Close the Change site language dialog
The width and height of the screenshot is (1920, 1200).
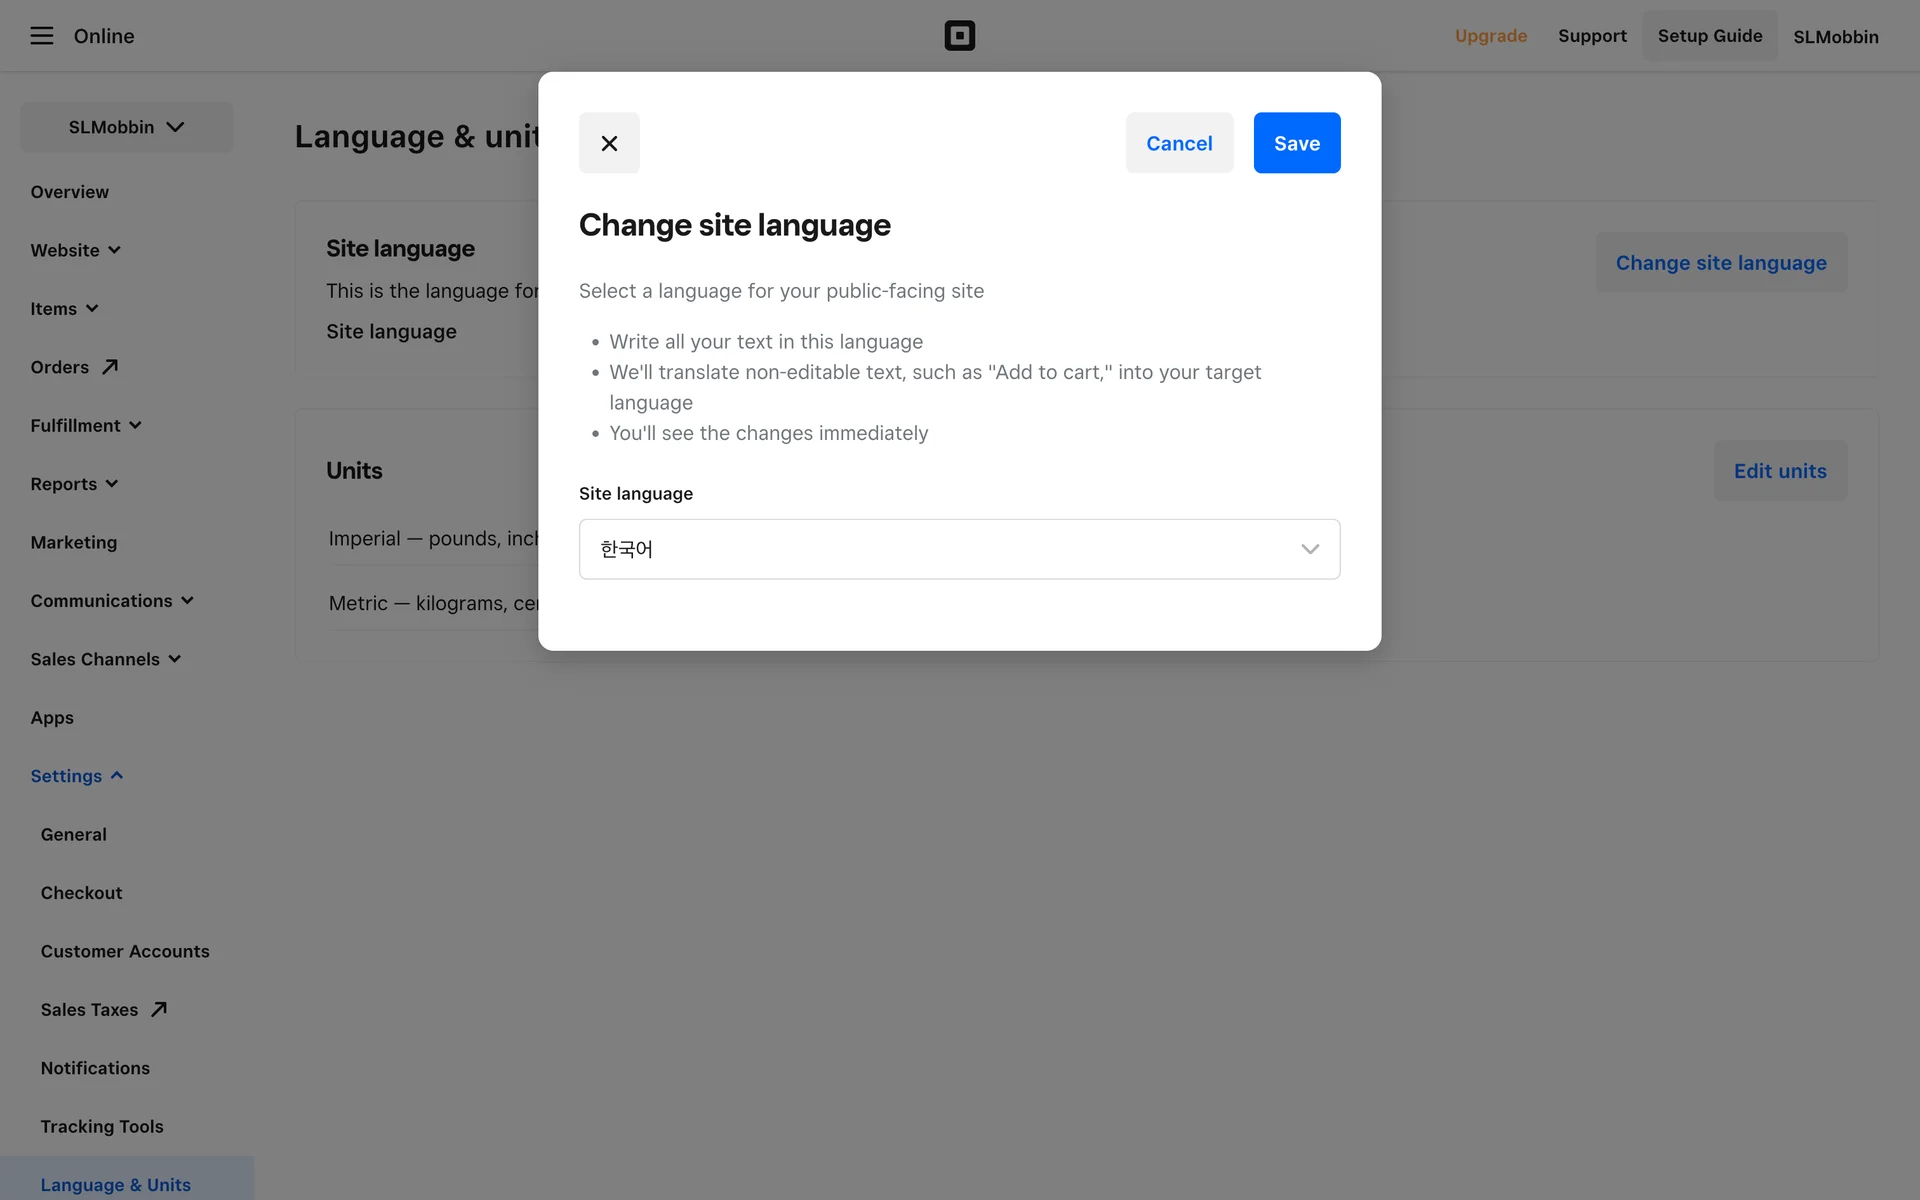point(609,143)
